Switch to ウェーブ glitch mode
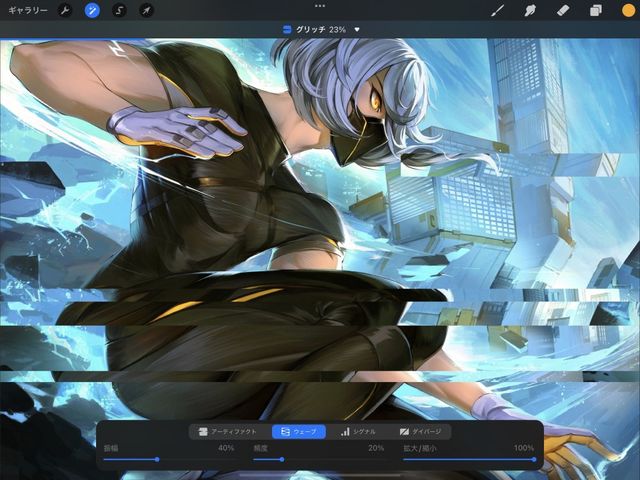 (299, 431)
